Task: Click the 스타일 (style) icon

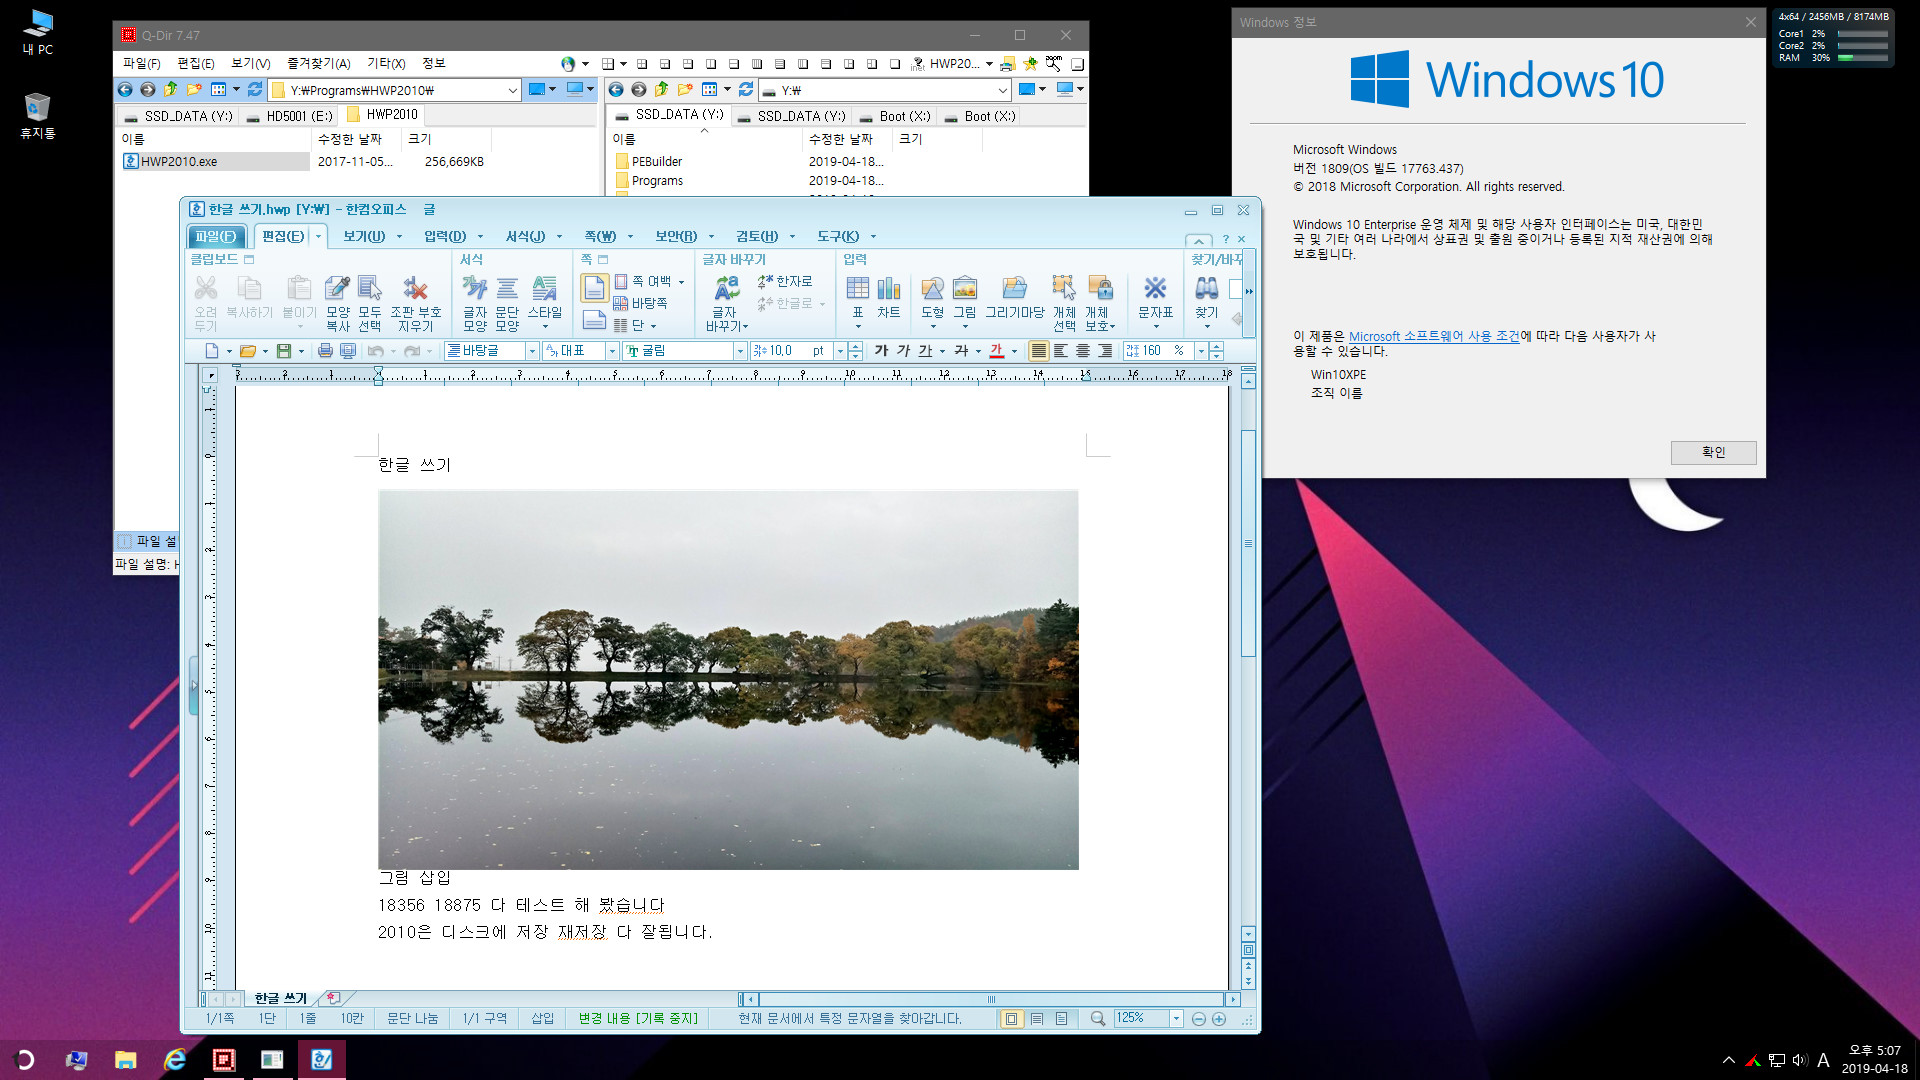Action: [545, 303]
